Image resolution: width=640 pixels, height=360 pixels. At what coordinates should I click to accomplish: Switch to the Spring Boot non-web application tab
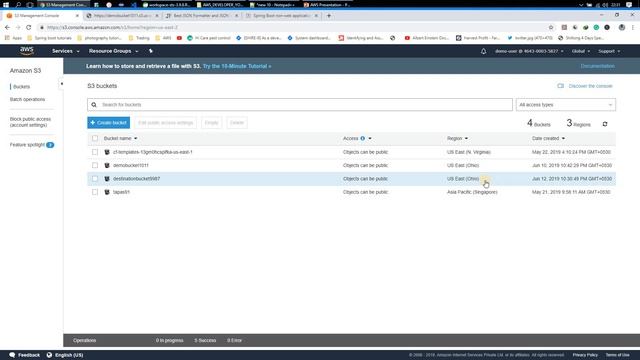point(282,16)
